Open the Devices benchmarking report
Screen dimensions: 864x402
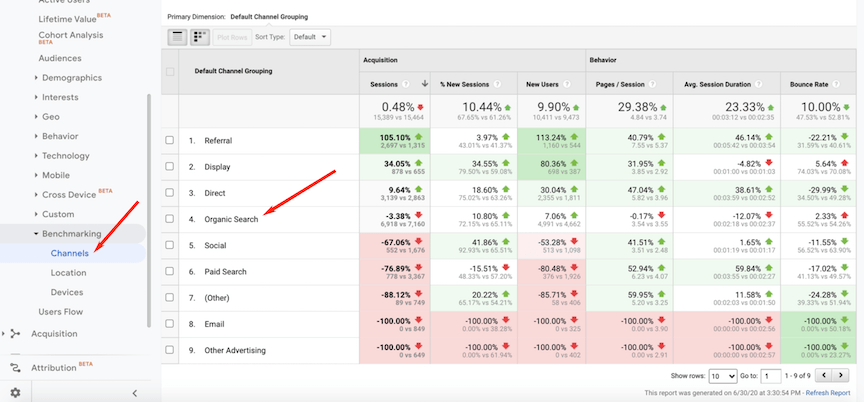click(x=67, y=292)
